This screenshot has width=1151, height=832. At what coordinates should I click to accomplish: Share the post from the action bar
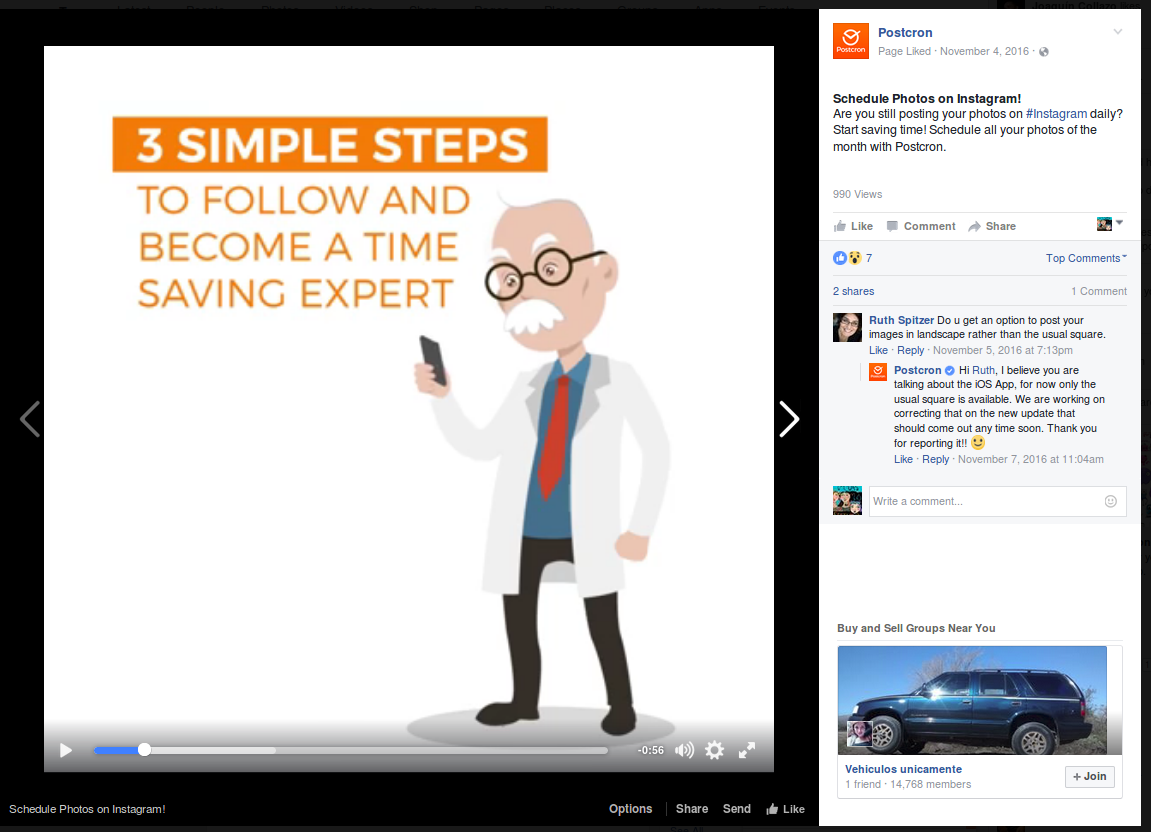click(x=991, y=226)
